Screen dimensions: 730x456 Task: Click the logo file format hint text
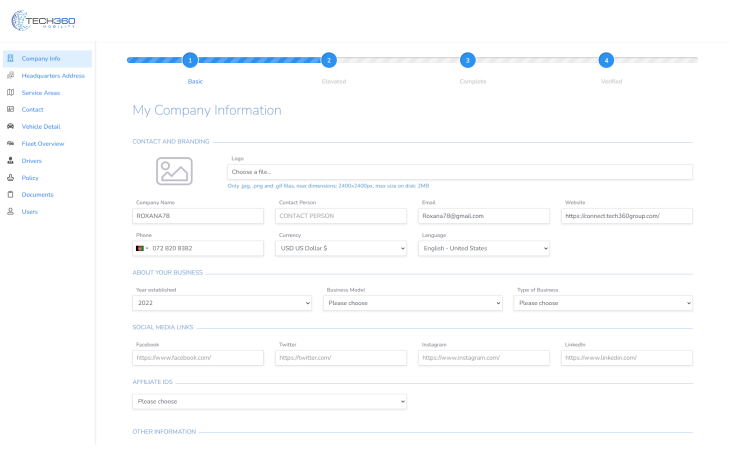click(328, 186)
